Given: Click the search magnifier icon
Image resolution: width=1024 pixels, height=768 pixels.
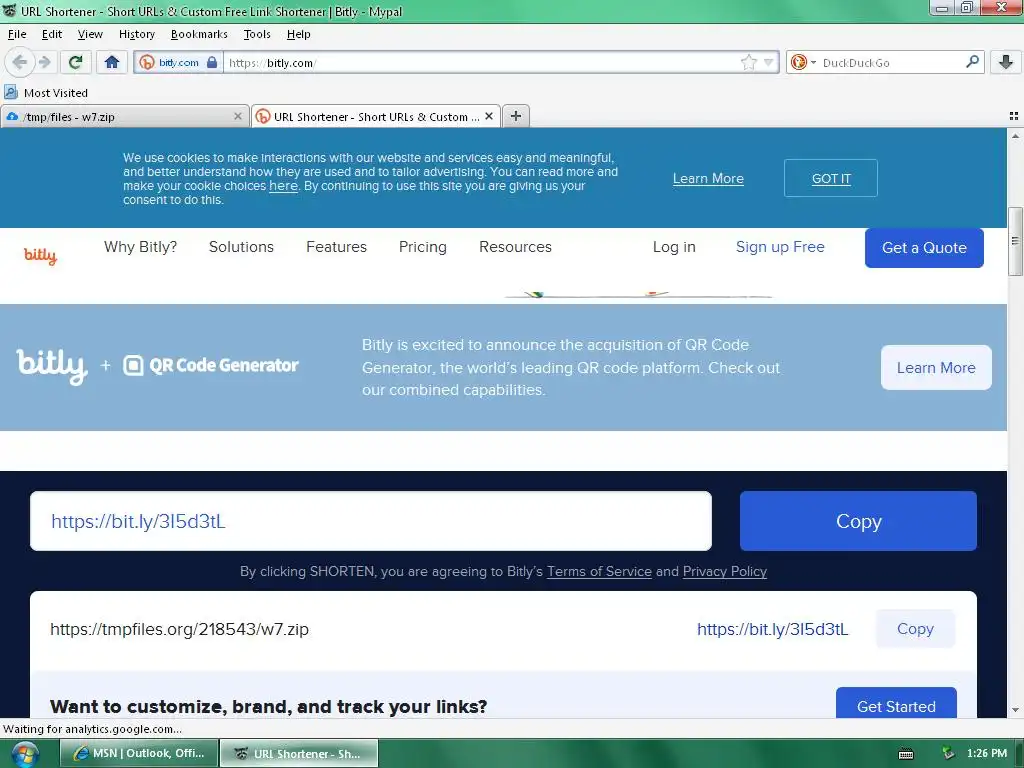Looking at the screenshot, I should pyautogui.click(x=972, y=62).
